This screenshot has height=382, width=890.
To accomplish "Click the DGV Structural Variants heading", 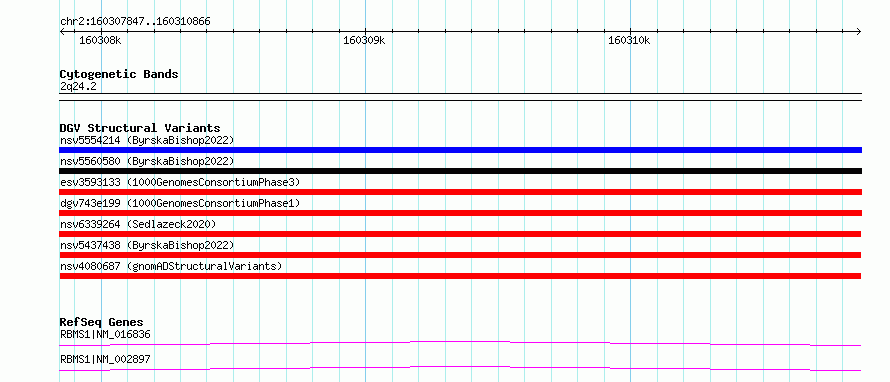I will [140, 128].
